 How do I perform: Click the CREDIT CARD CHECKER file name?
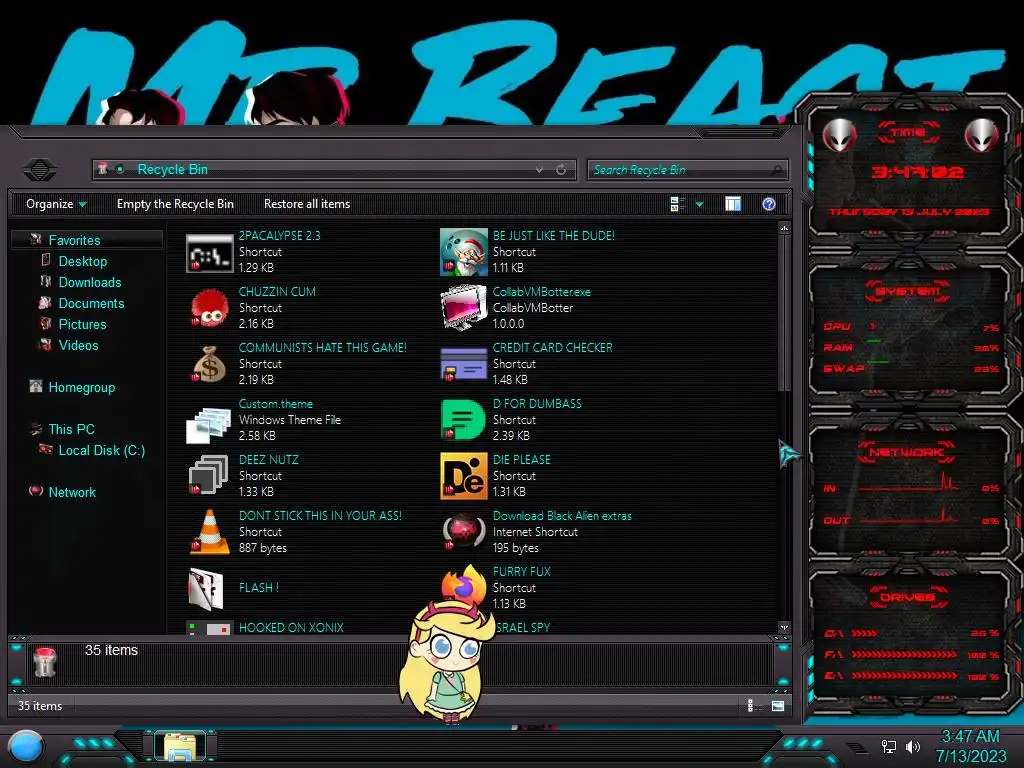(x=552, y=347)
